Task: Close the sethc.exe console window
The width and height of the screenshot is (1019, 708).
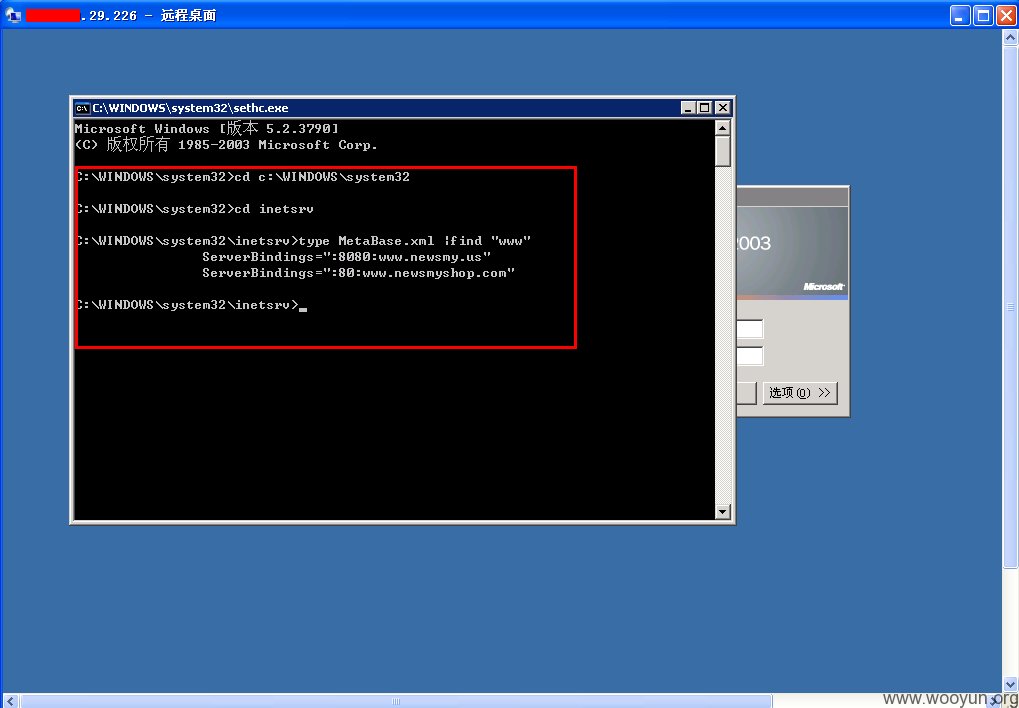Action: pos(722,108)
